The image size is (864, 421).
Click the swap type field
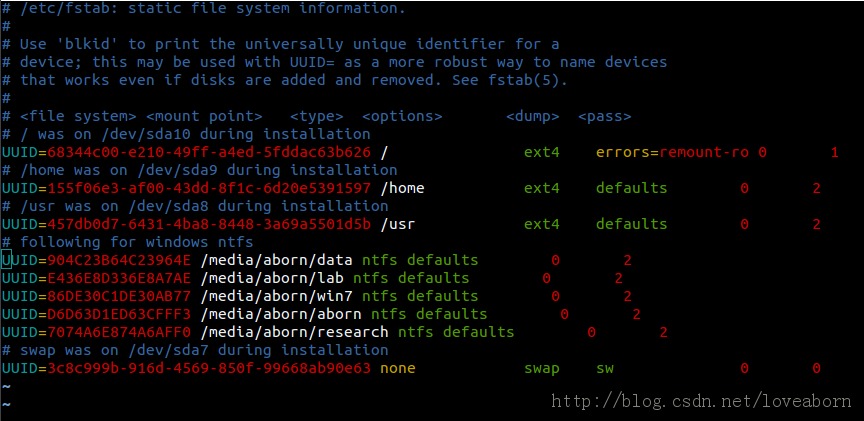(542, 369)
